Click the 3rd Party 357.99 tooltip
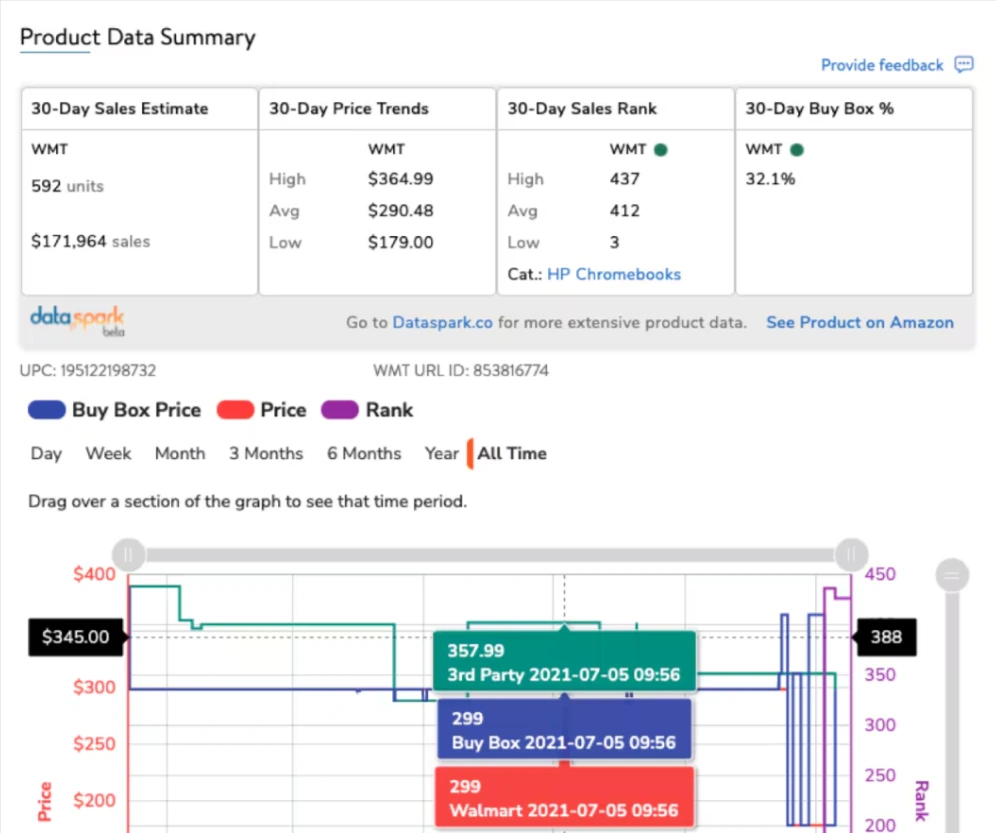 tap(564, 661)
